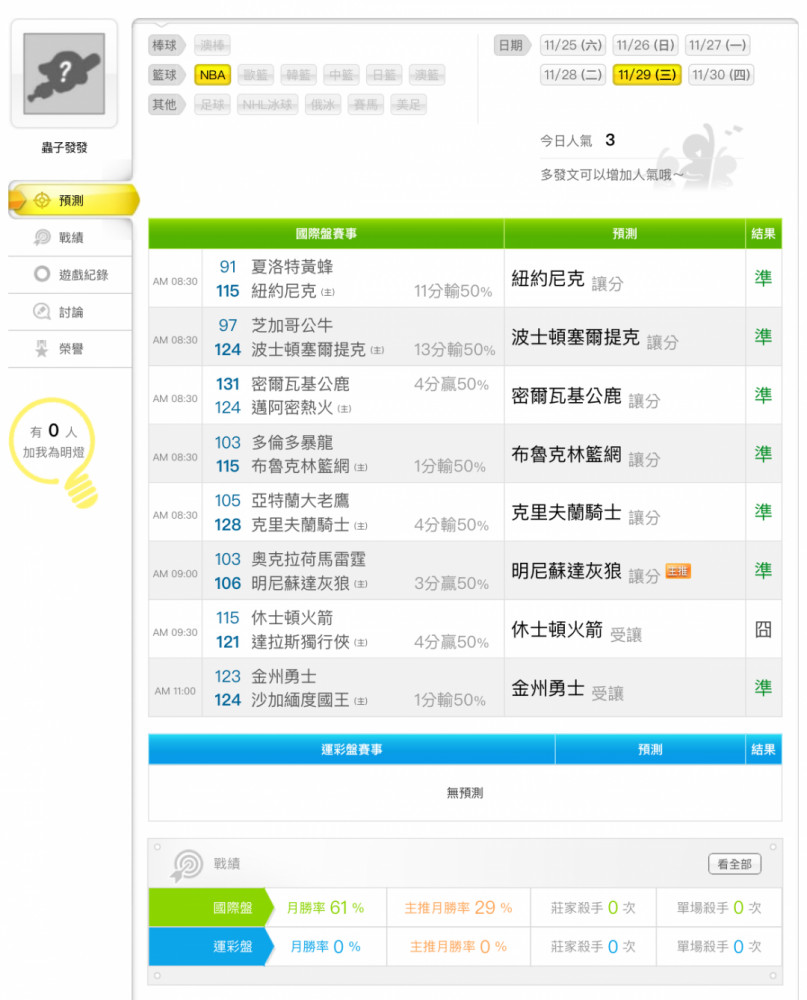Select the 賽馬 filter
This screenshot has height=1000, width=807.
366,104
